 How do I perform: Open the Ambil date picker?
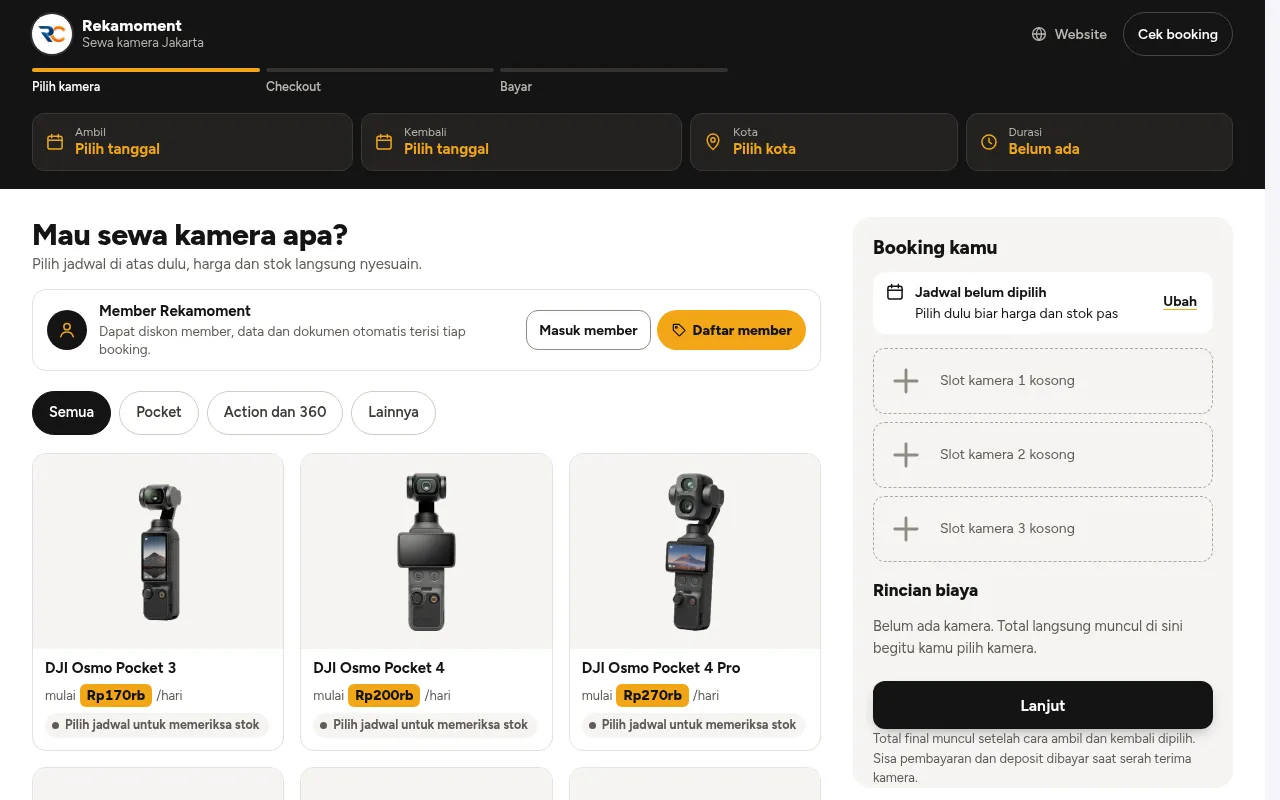point(192,142)
